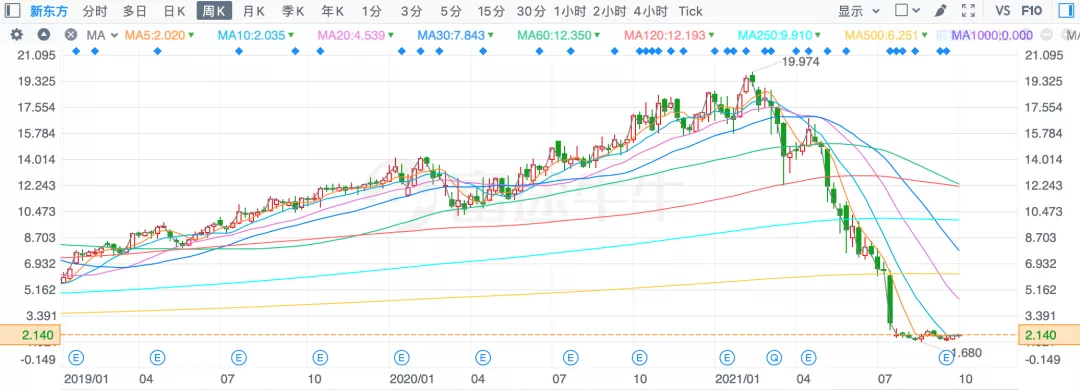Image resolution: width=1080 pixels, height=390 pixels.
Task: Click the 2020/01 date axis label
Action: point(412,379)
